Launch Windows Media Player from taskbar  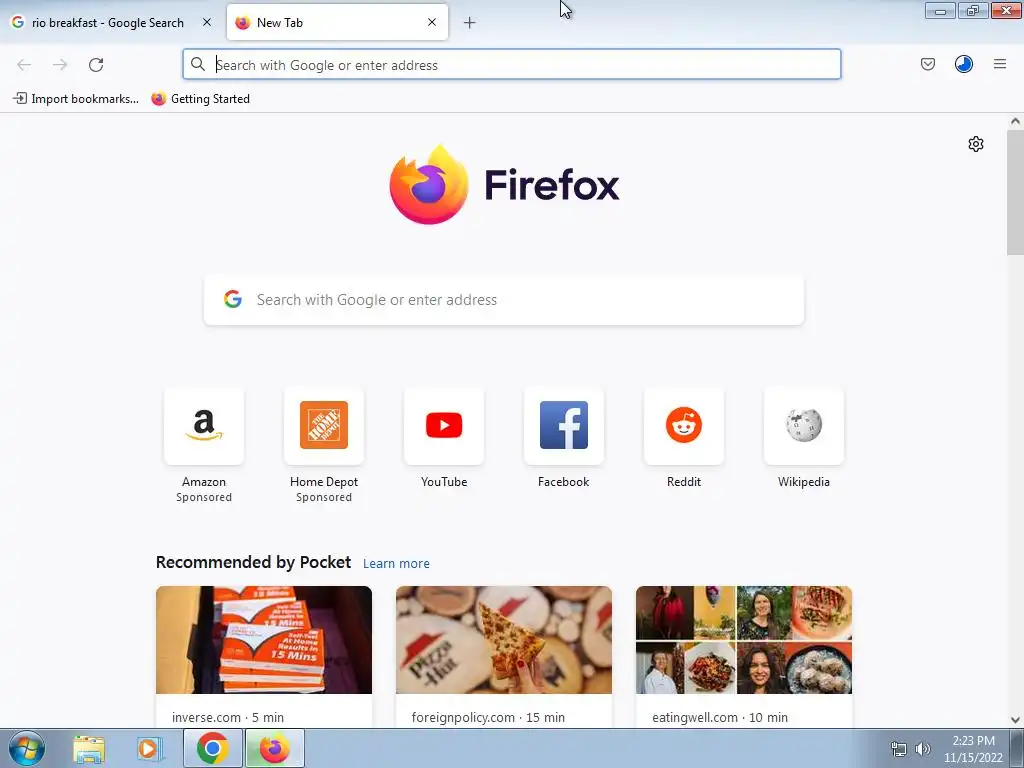(x=150, y=749)
